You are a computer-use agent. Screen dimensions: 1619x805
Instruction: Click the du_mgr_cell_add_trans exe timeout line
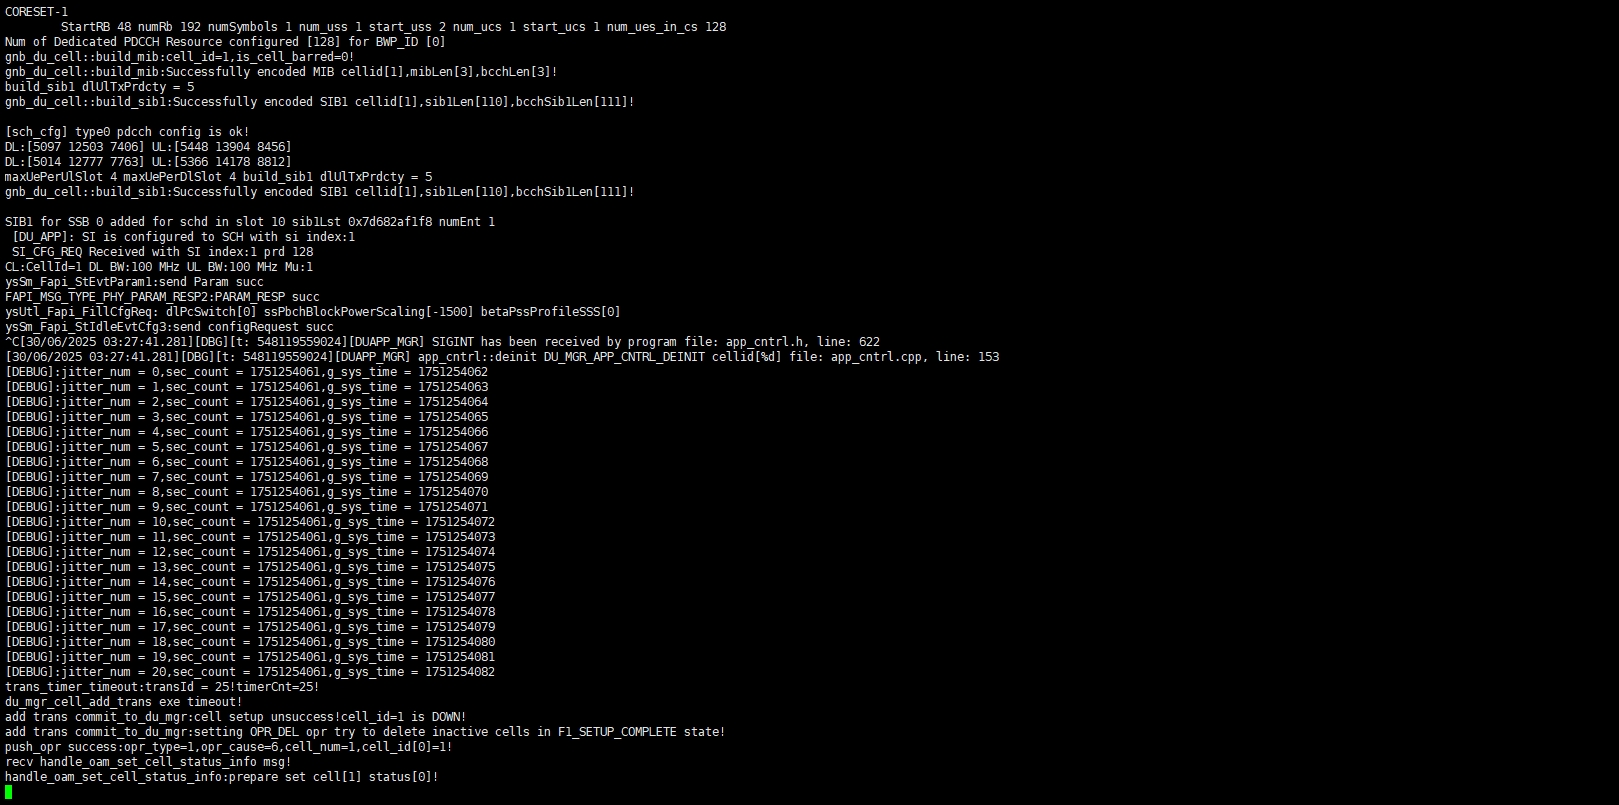(x=124, y=702)
